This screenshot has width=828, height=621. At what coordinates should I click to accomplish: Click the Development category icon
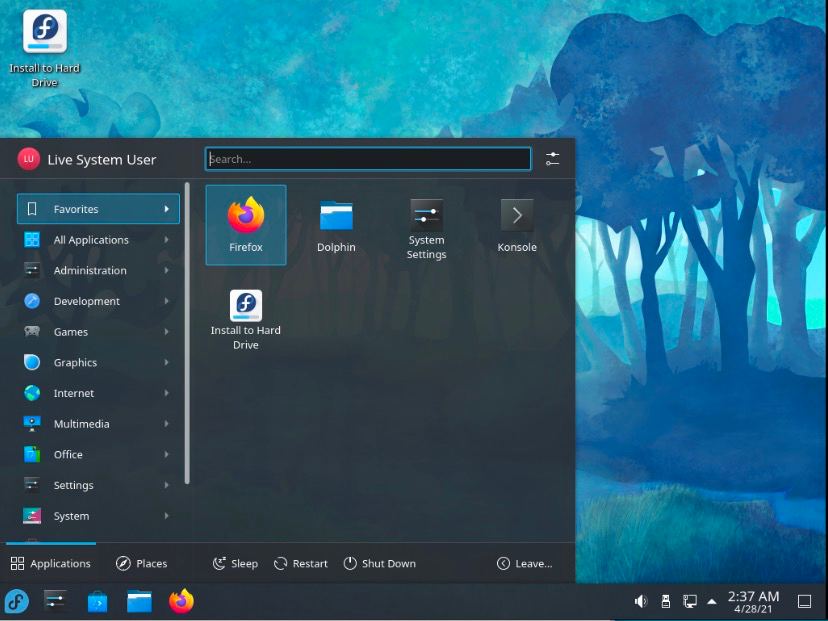32,301
